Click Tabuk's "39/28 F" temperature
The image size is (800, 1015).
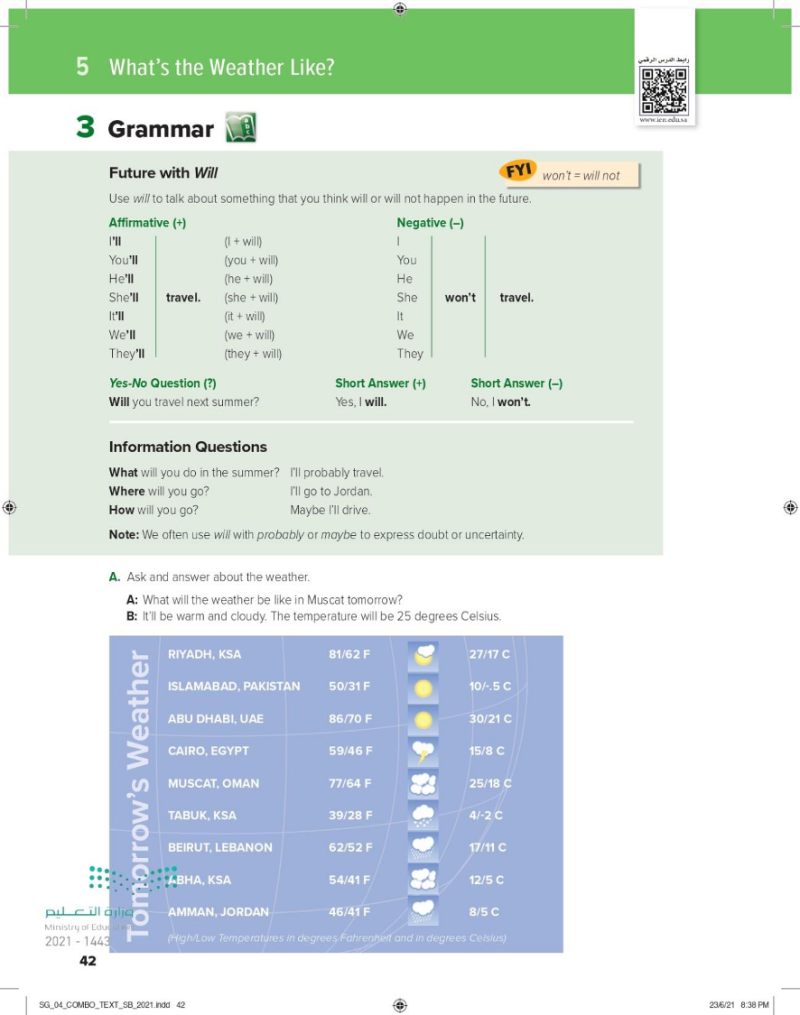click(350, 816)
